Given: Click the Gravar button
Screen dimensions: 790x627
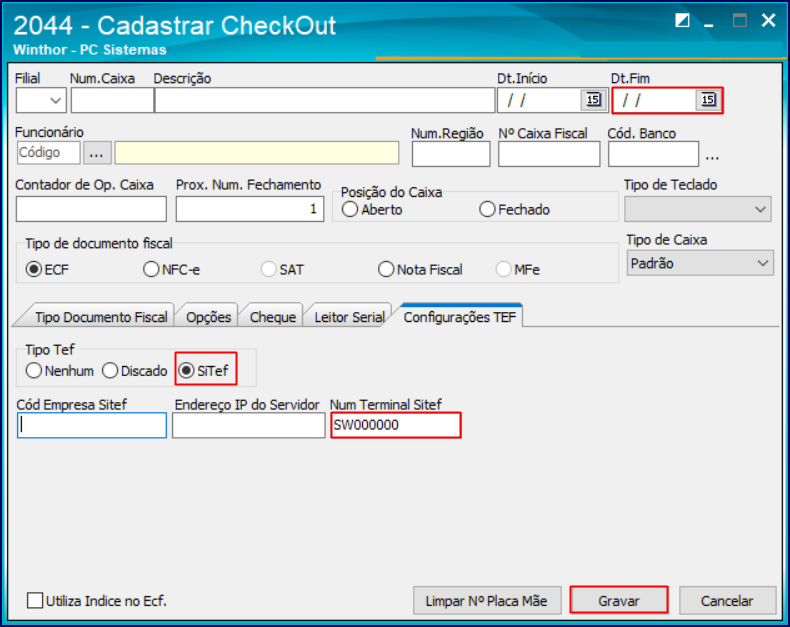Looking at the screenshot, I should click(x=619, y=601).
